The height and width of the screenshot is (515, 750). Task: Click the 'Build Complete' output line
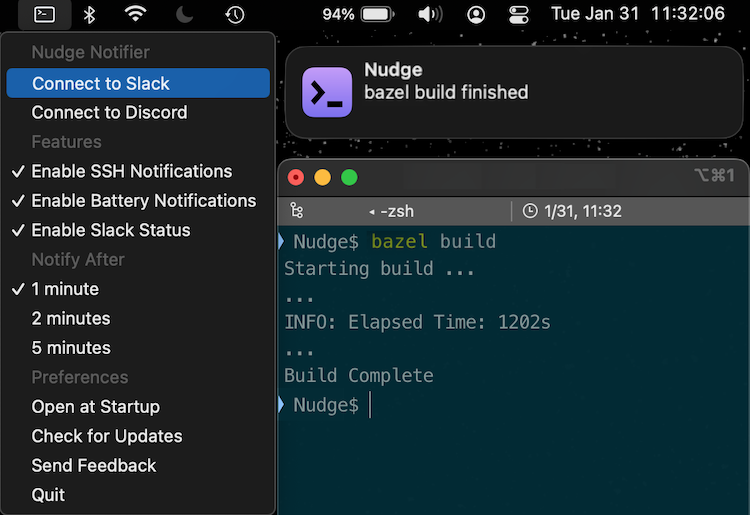[x=359, y=375]
